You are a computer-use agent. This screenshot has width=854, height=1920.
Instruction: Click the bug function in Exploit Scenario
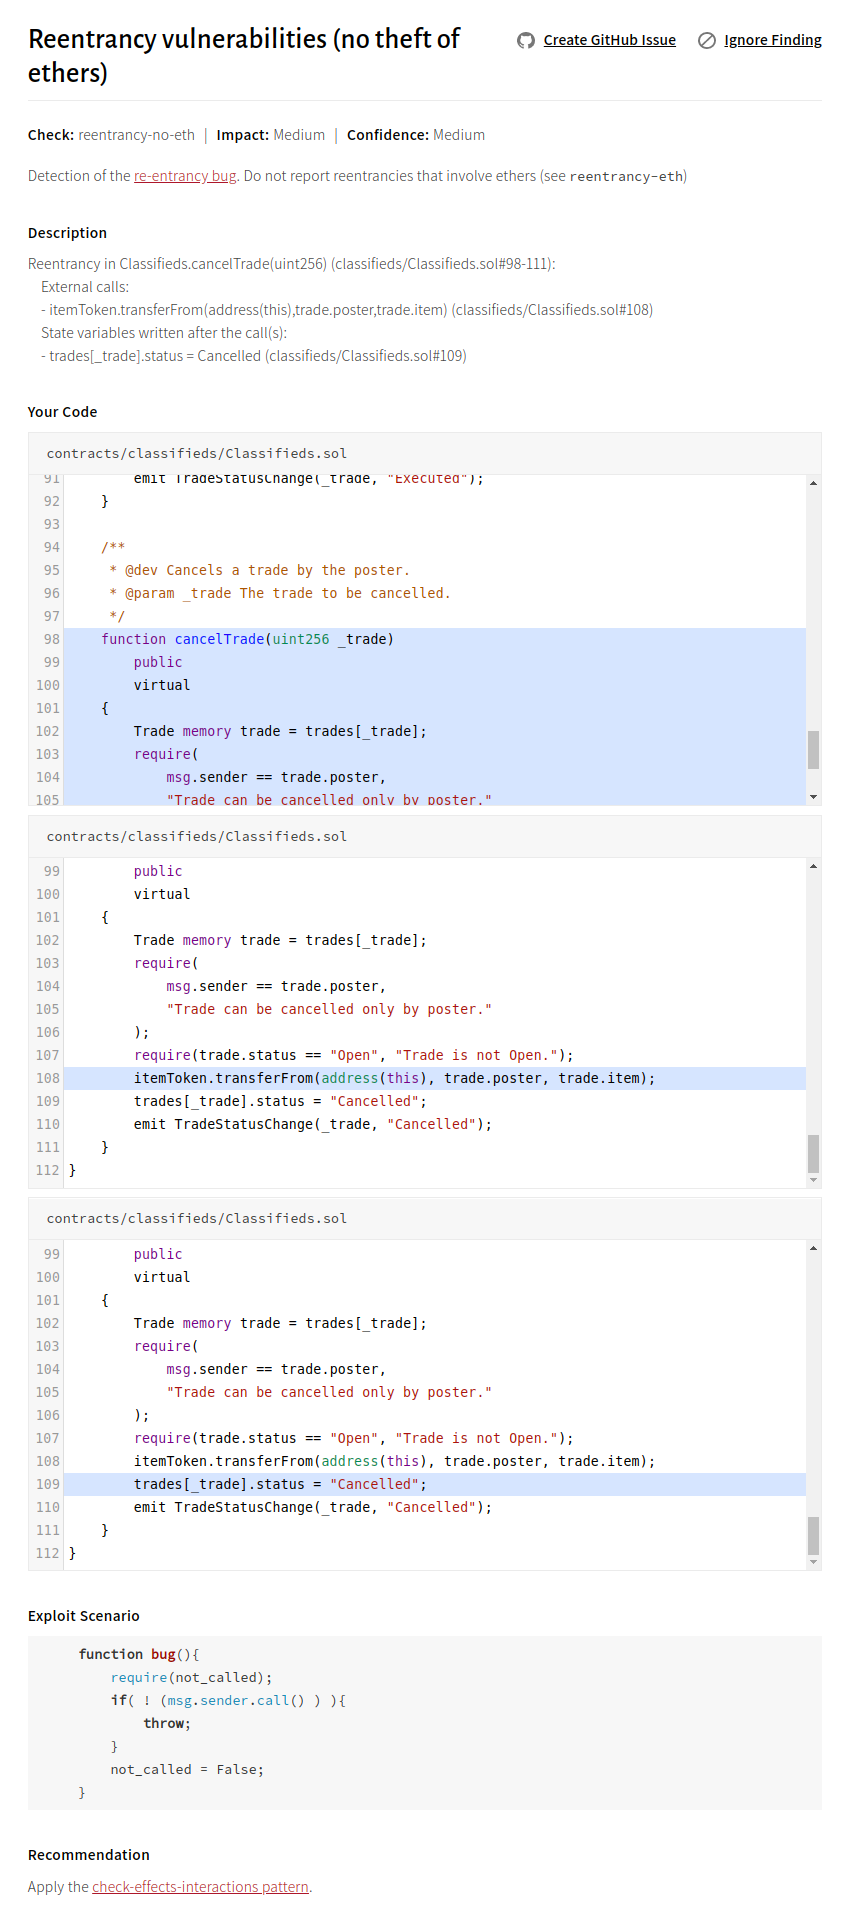pyautogui.click(x=163, y=1655)
